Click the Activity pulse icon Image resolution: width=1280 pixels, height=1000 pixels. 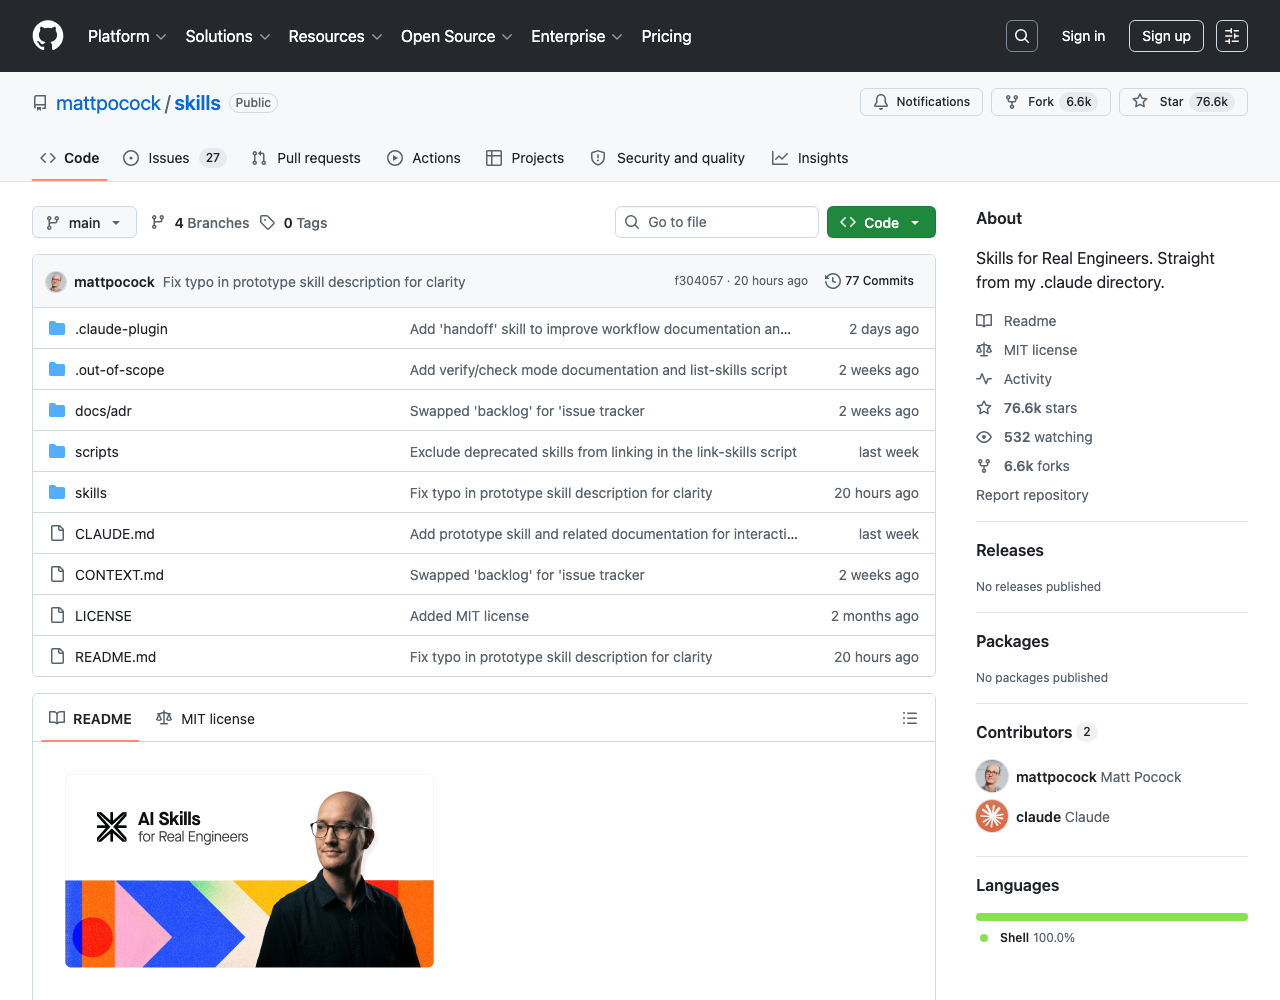[984, 379]
